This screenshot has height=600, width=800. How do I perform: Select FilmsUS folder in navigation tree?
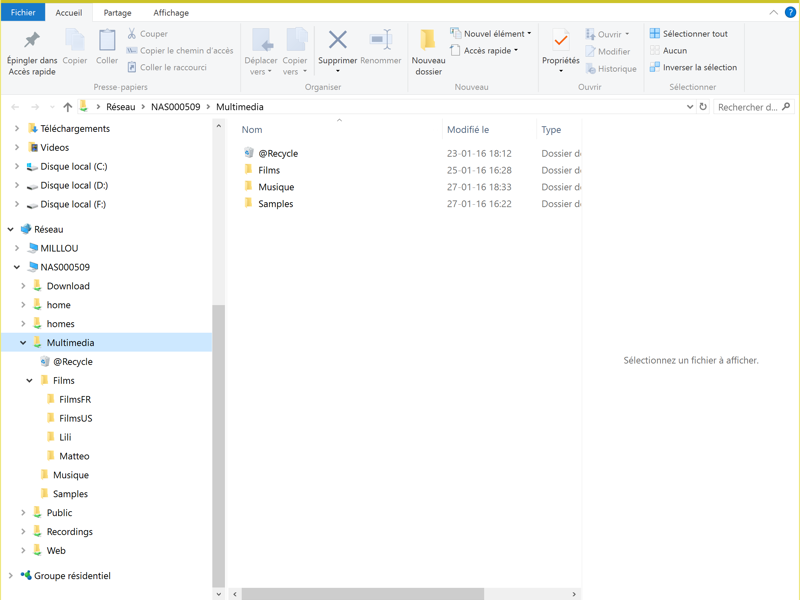75,419
